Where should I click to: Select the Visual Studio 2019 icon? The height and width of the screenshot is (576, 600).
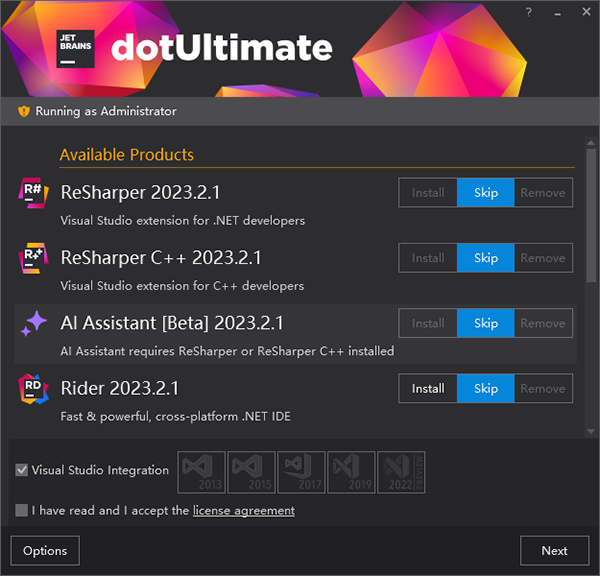(x=351, y=471)
